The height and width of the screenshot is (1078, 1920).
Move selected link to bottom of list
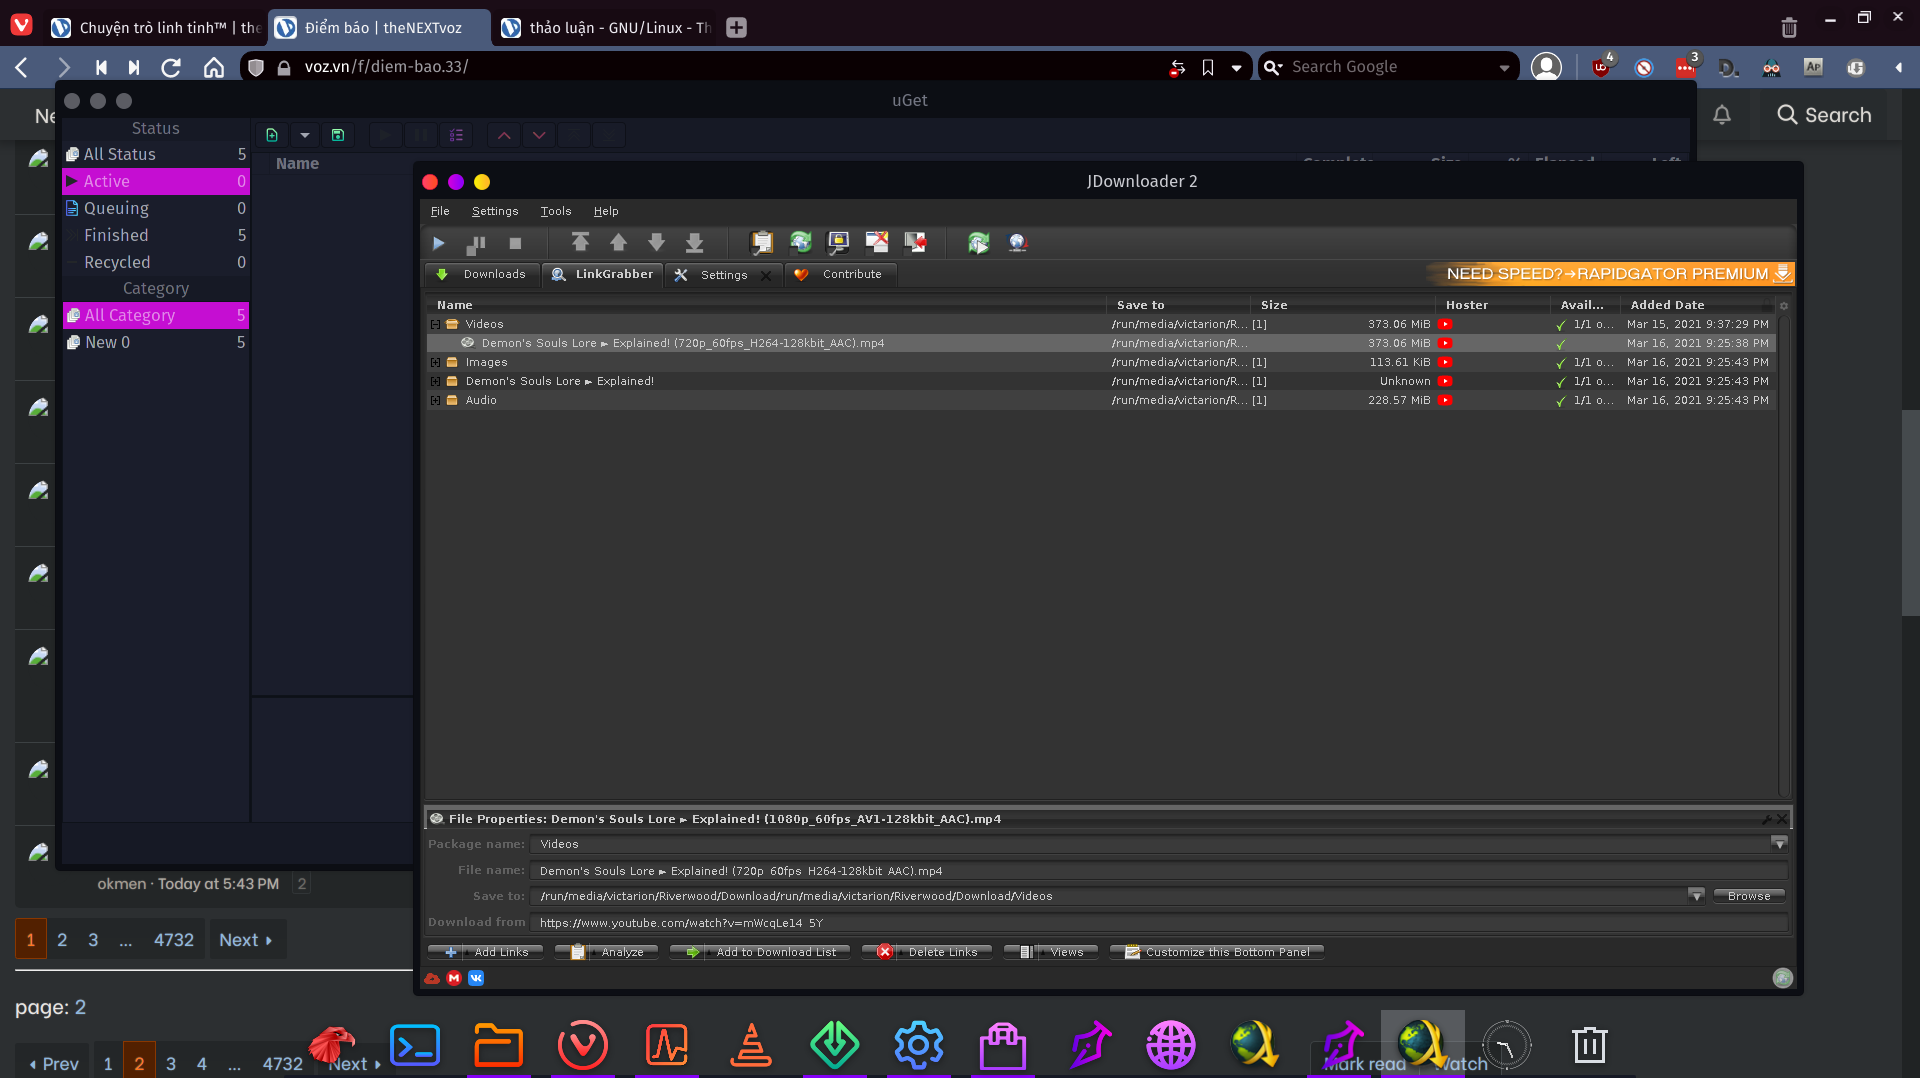pyautogui.click(x=694, y=242)
